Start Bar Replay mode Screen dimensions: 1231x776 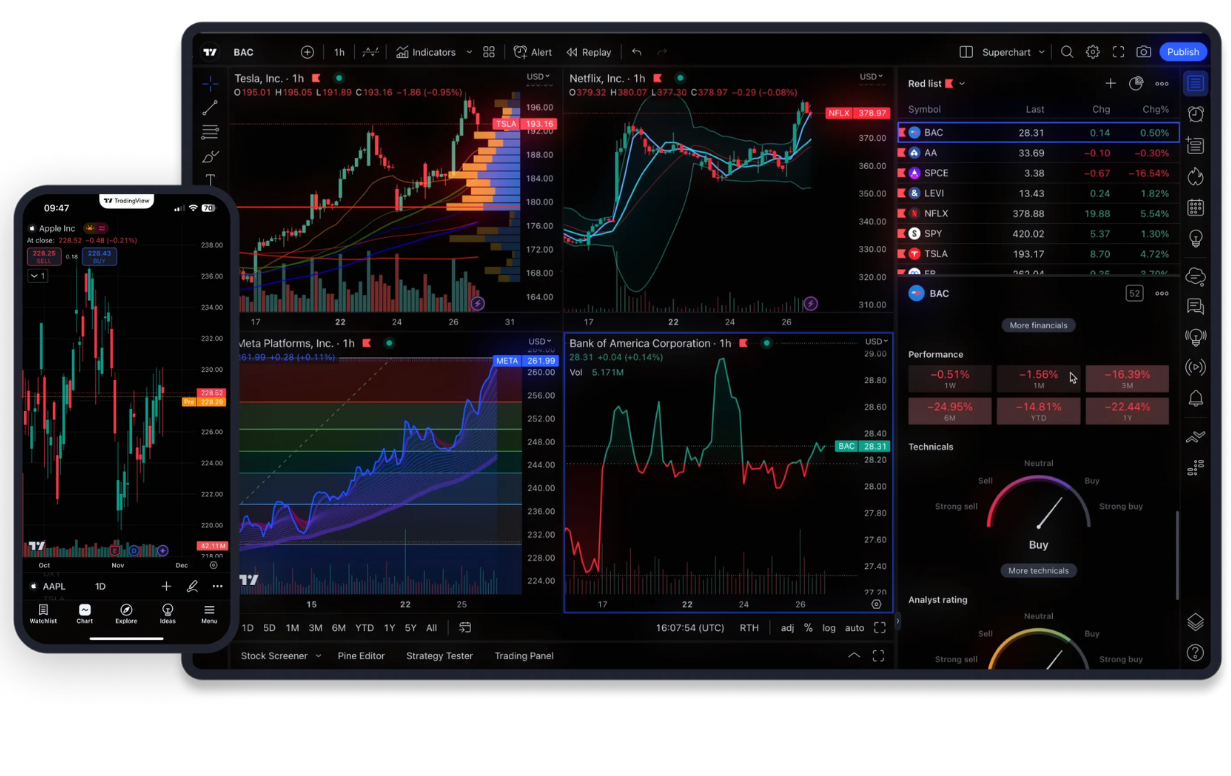[x=589, y=52]
